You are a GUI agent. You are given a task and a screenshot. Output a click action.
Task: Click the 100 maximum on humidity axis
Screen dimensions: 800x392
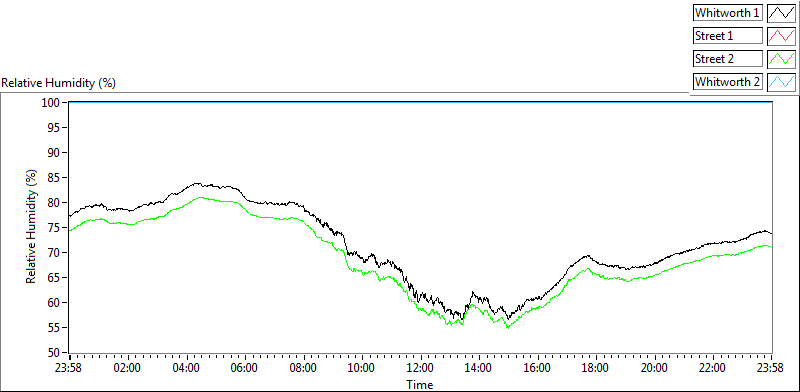tap(52, 103)
